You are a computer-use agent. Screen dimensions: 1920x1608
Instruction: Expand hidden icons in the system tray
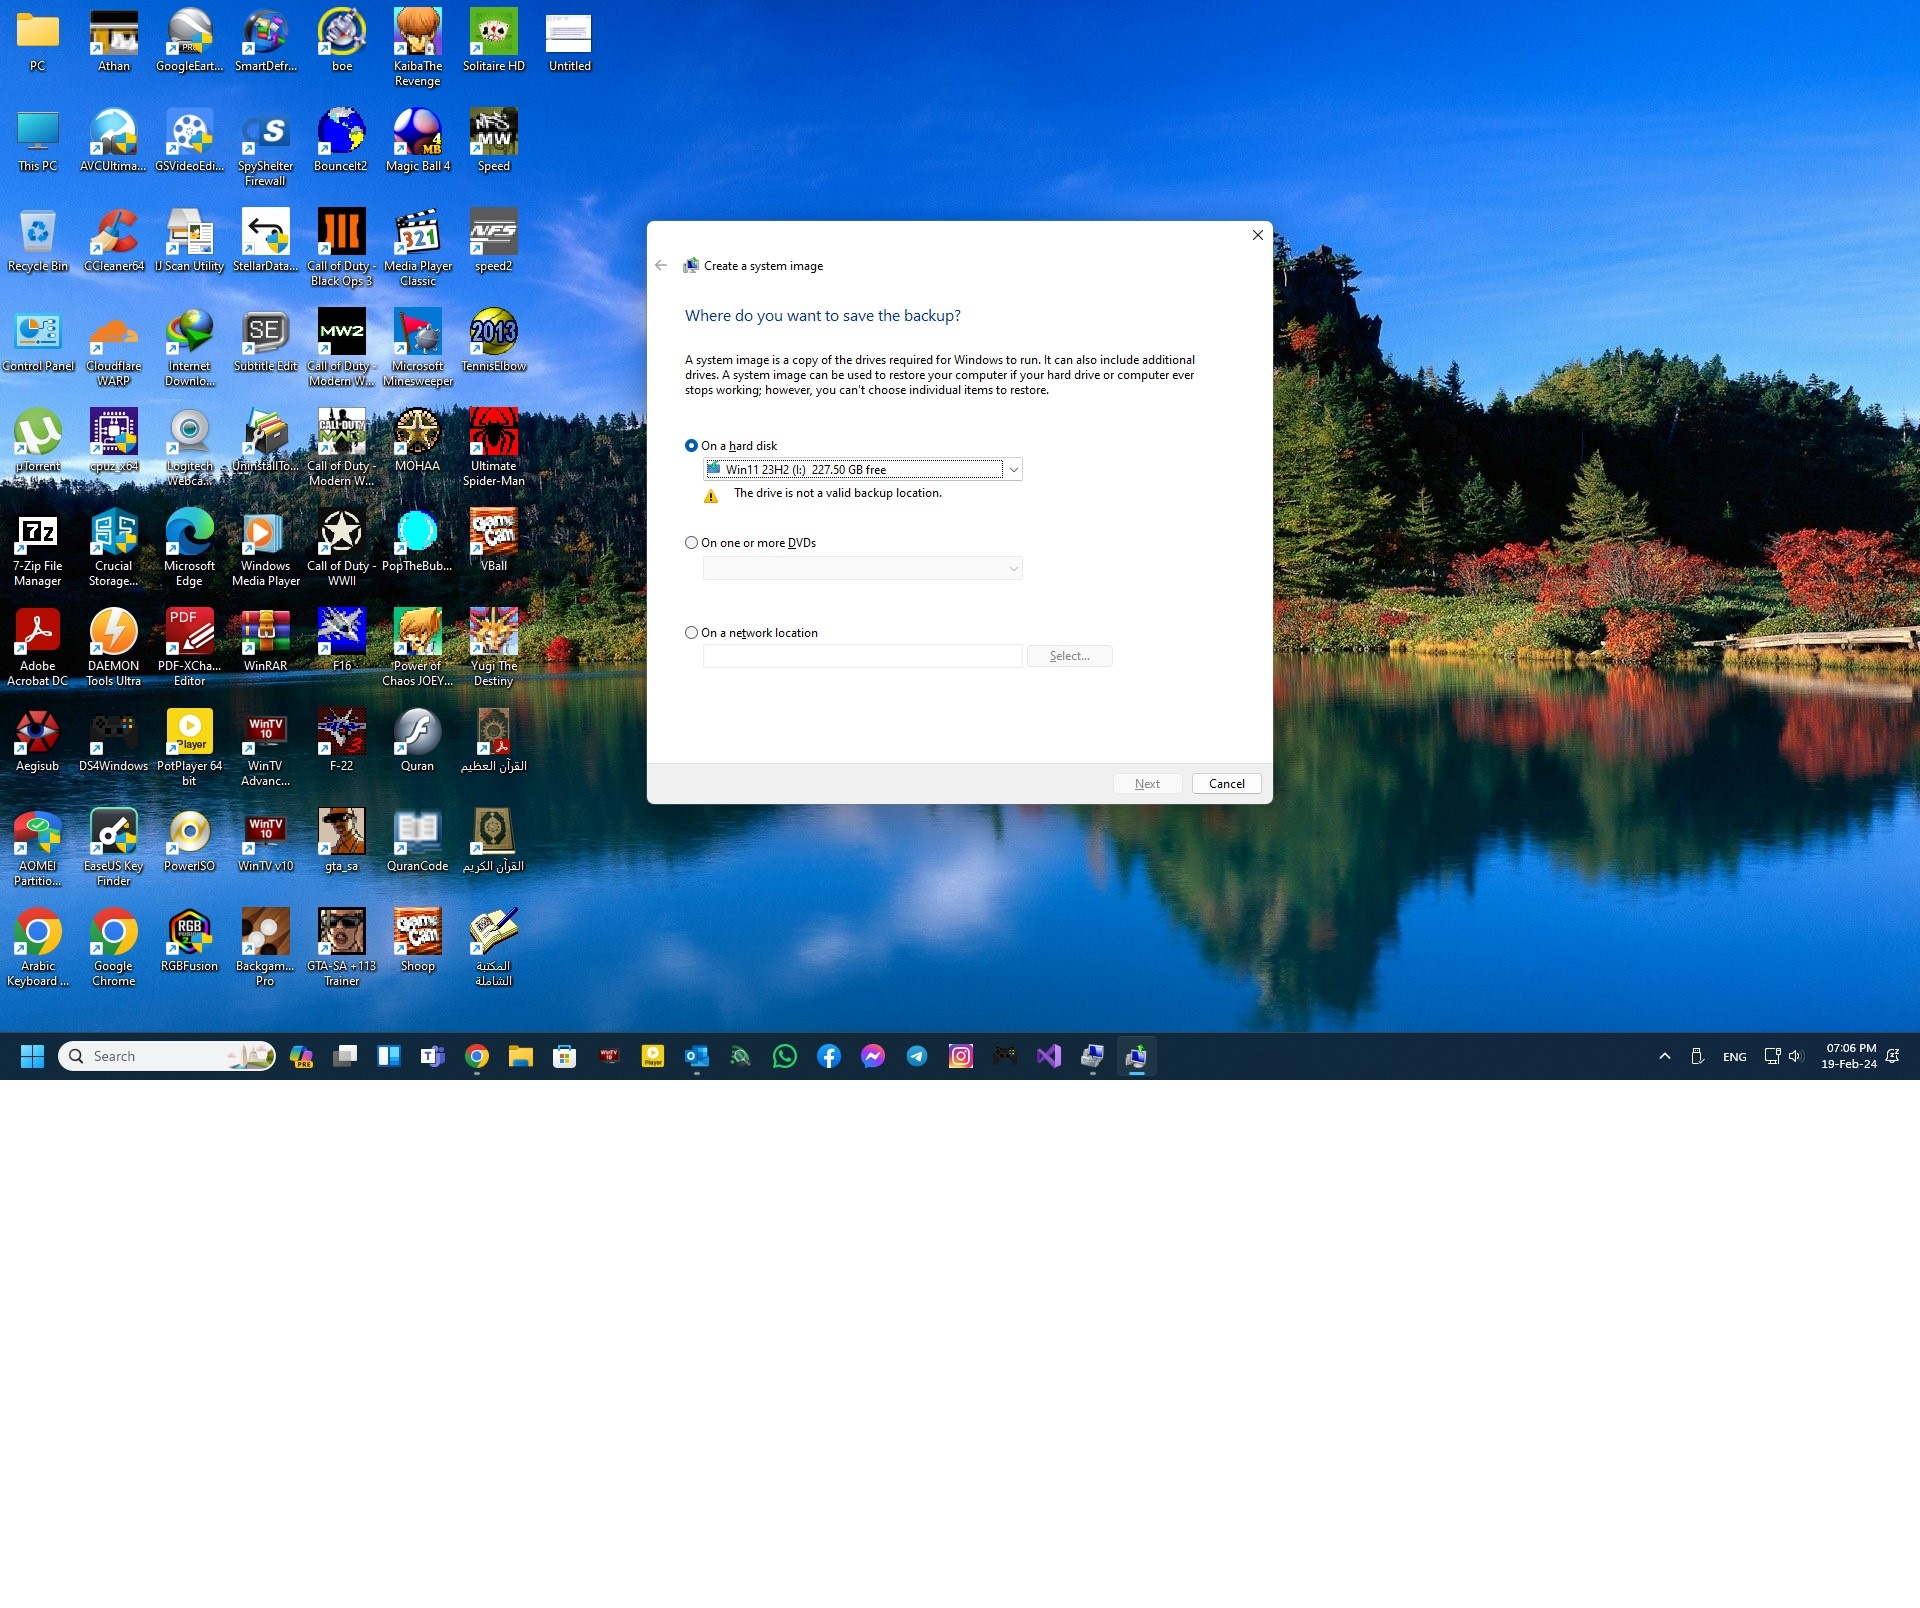1663,1056
